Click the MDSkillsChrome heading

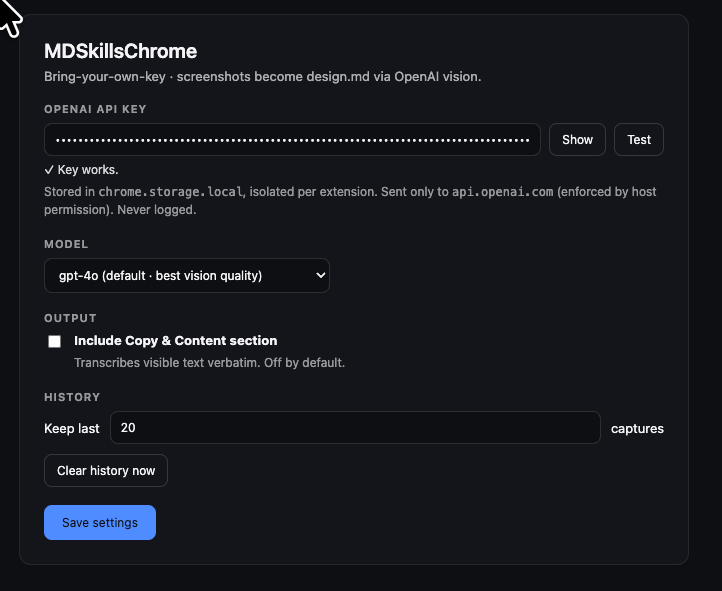(121, 51)
